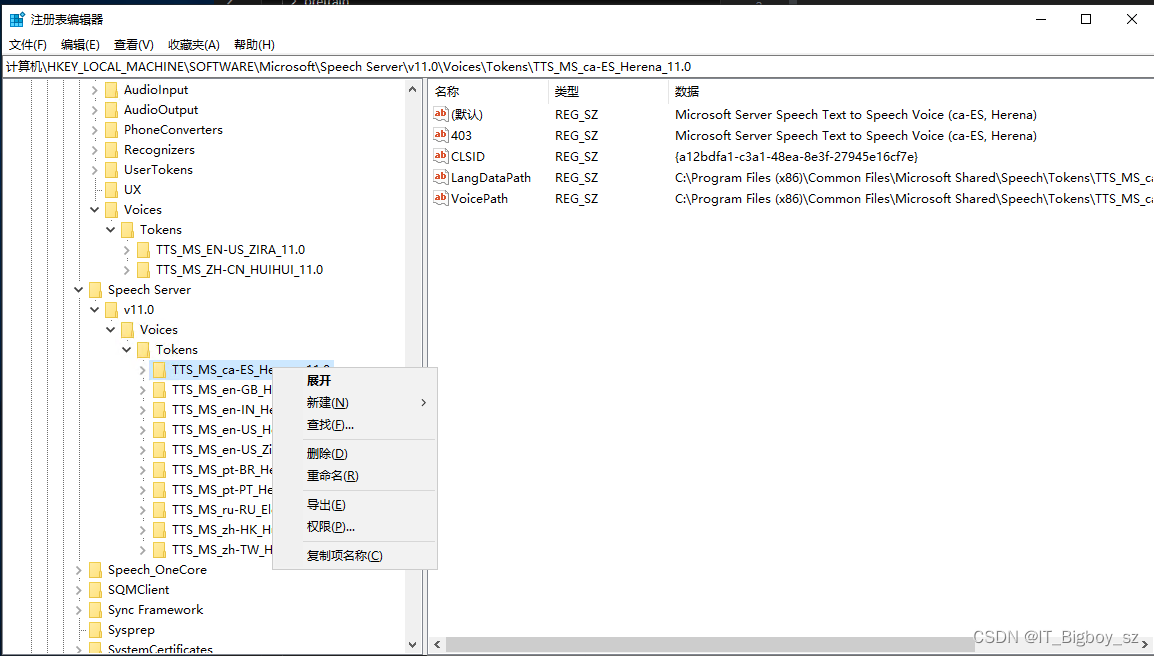1154x656 pixels.
Task: Select the Tokens folder icon under Voices
Action: coord(127,229)
